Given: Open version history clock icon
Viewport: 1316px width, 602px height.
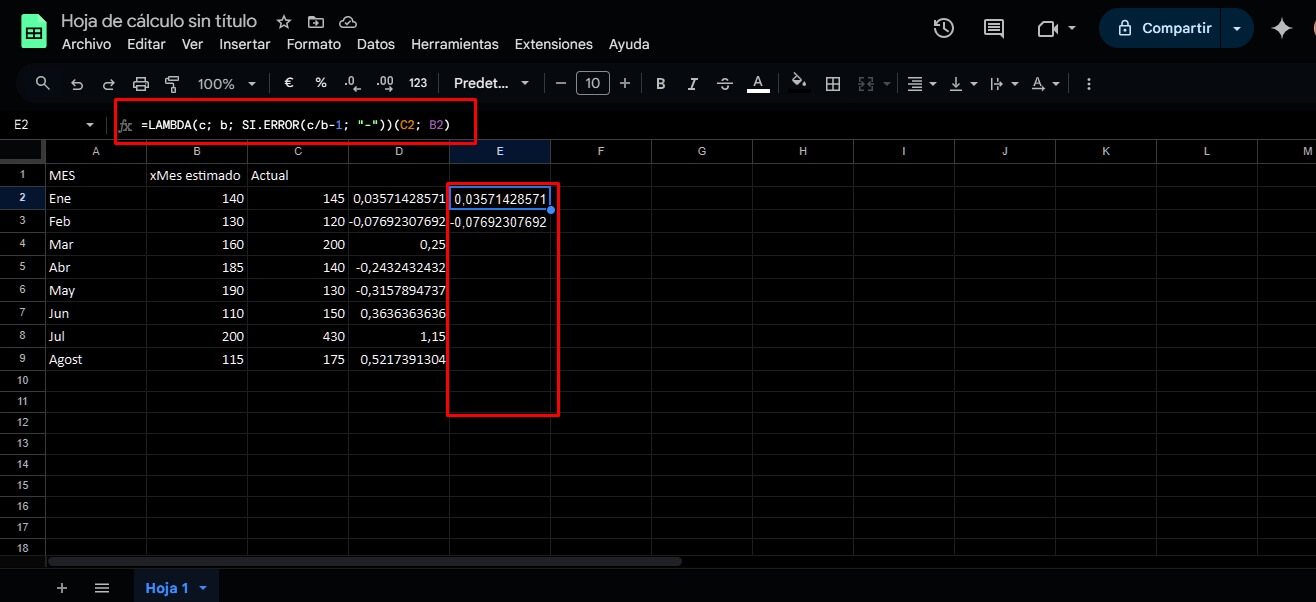Looking at the screenshot, I should (x=943, y=29).
